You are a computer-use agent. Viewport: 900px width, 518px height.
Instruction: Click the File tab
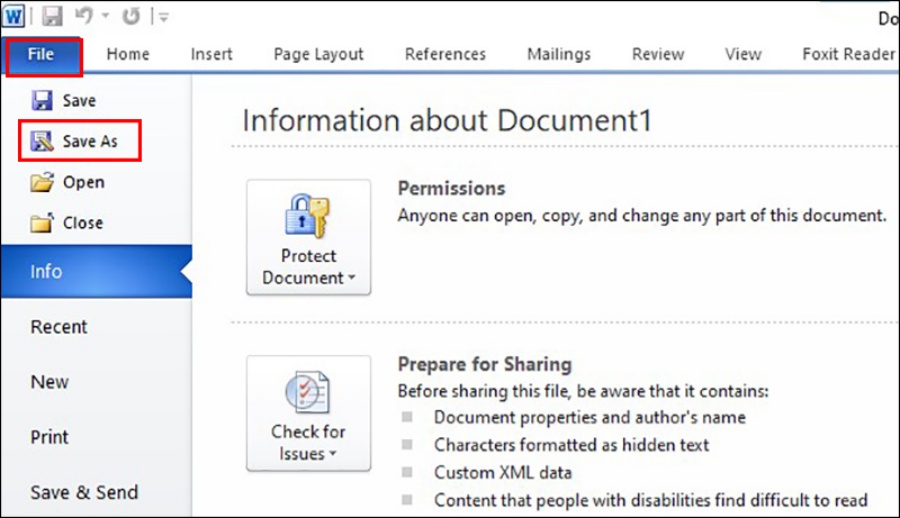[x=41, y=54]
